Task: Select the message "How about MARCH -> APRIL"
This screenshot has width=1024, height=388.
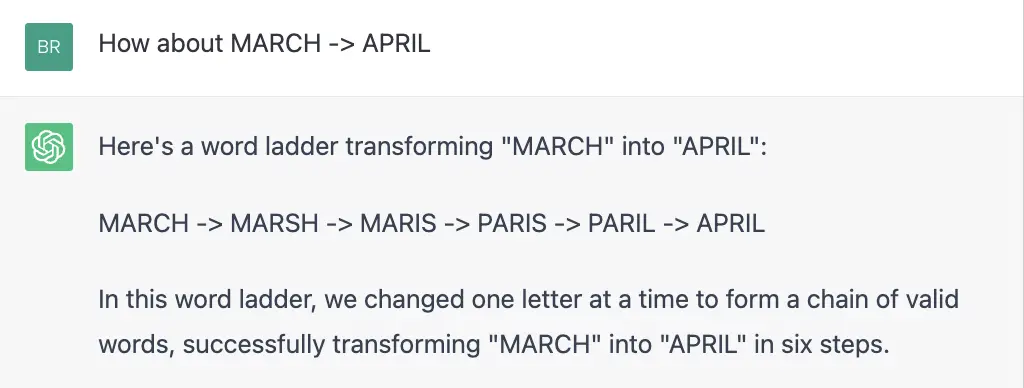Action: point(264,44)
